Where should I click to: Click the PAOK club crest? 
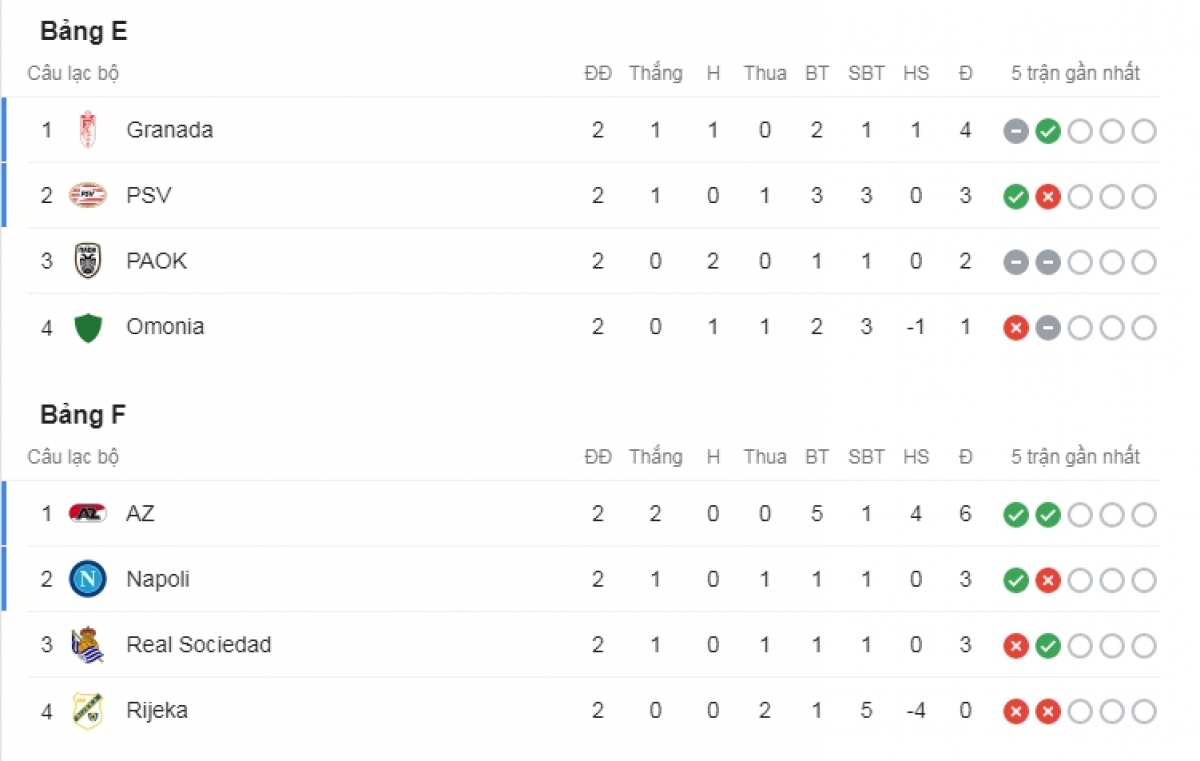88,261
